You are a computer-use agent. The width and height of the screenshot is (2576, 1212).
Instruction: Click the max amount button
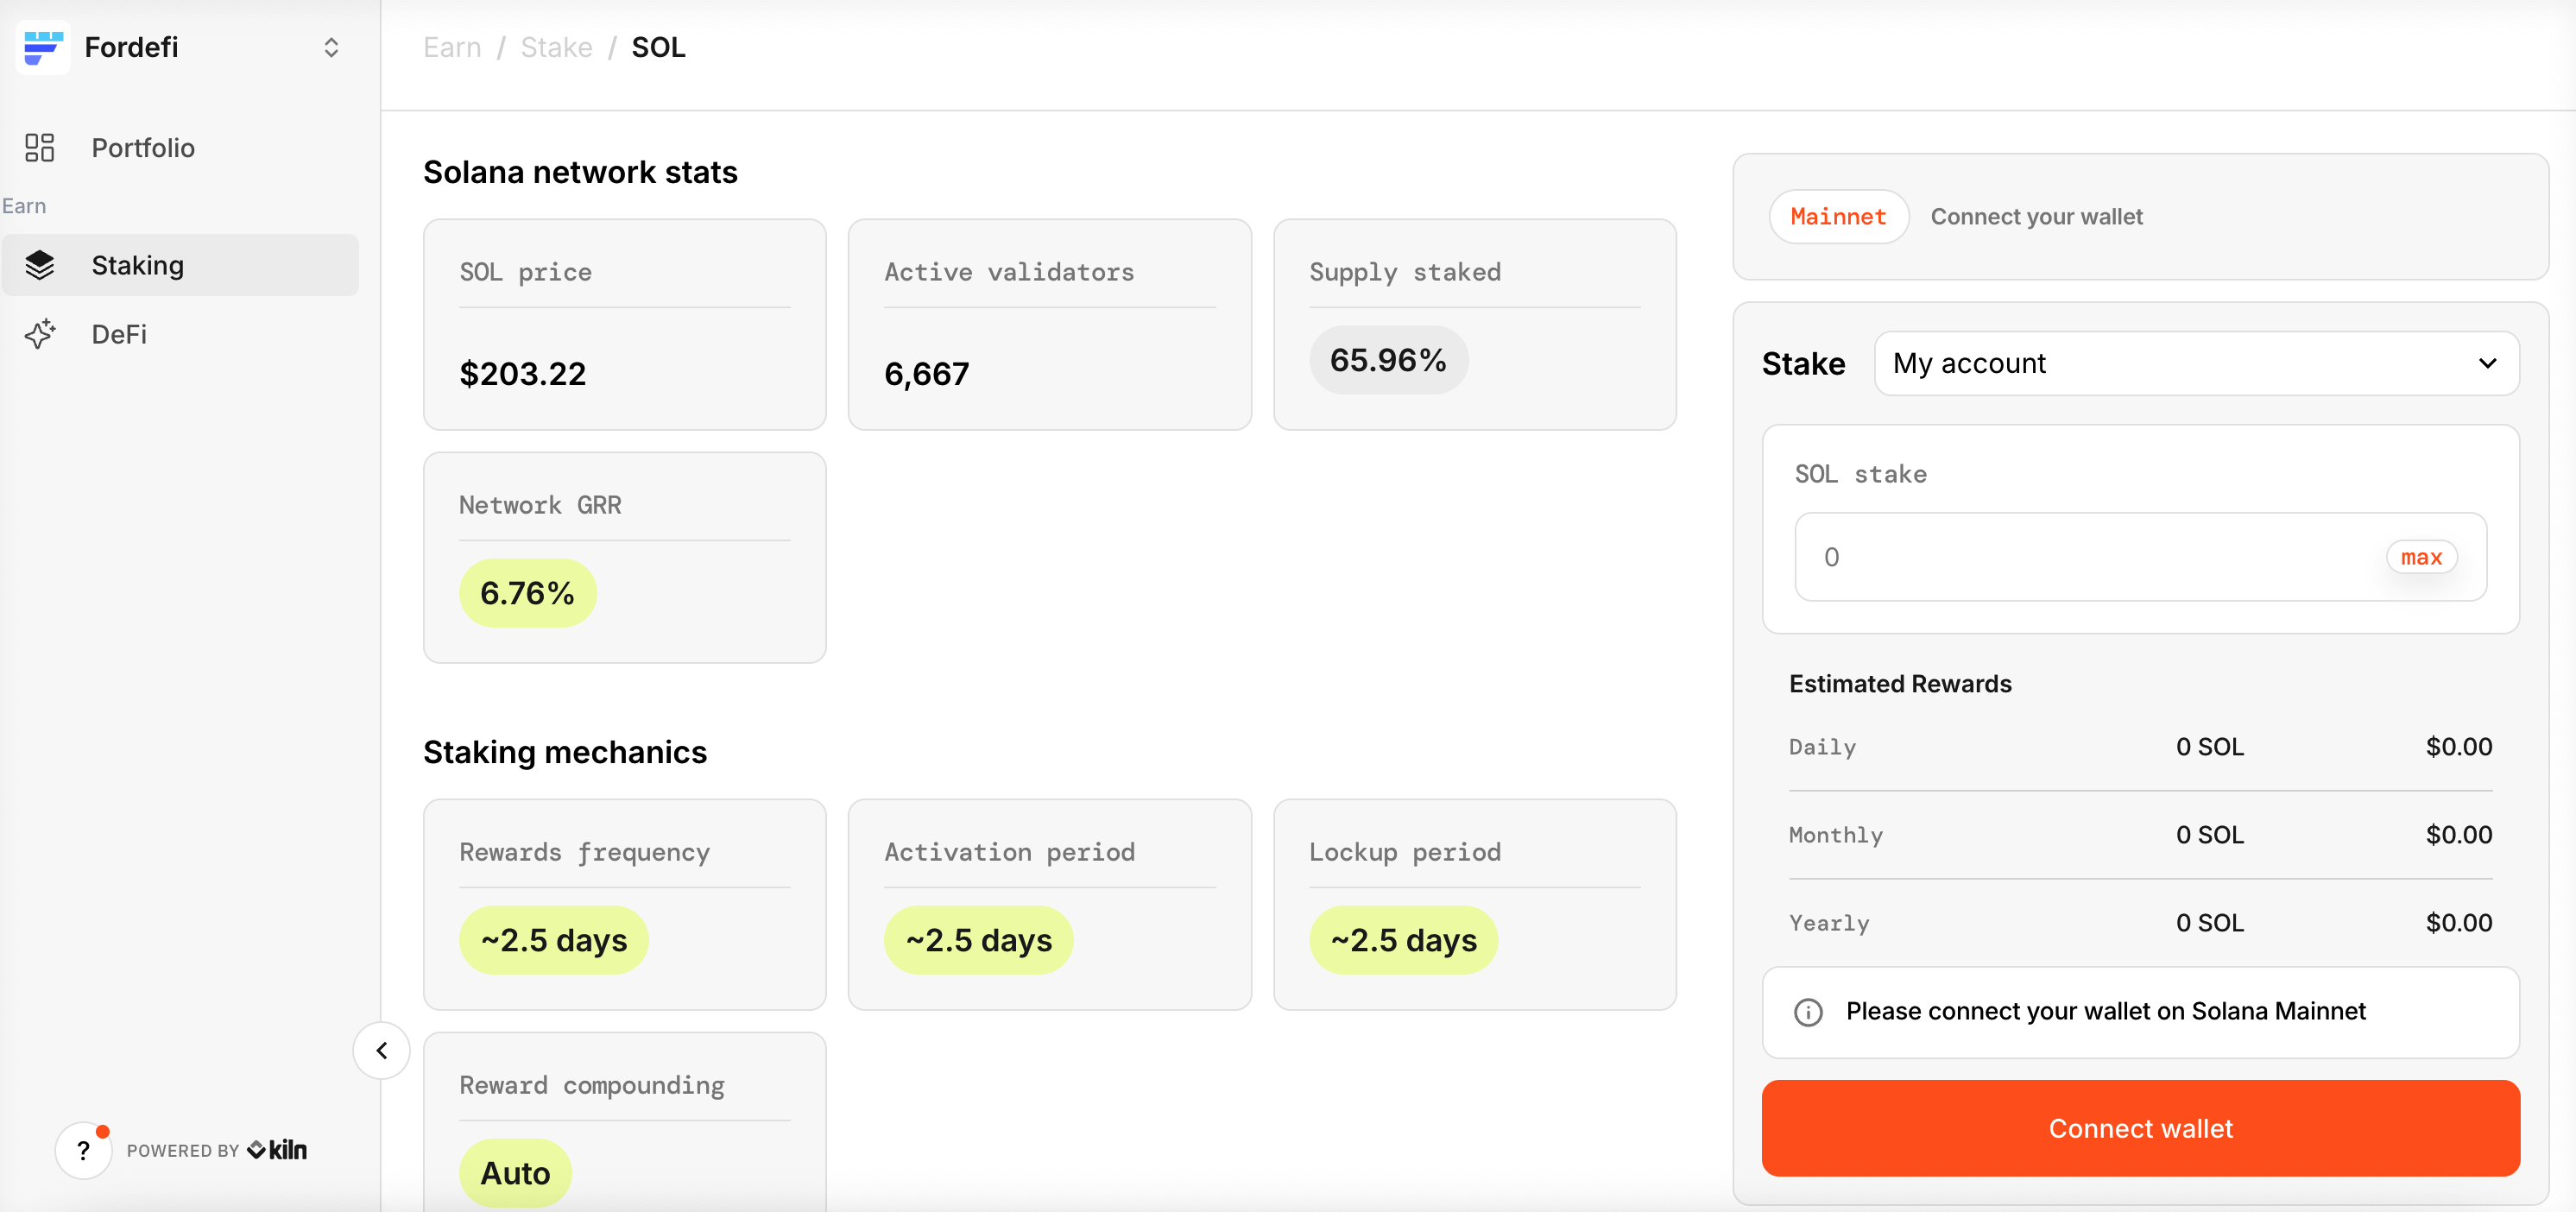[x=2420, y=557]
